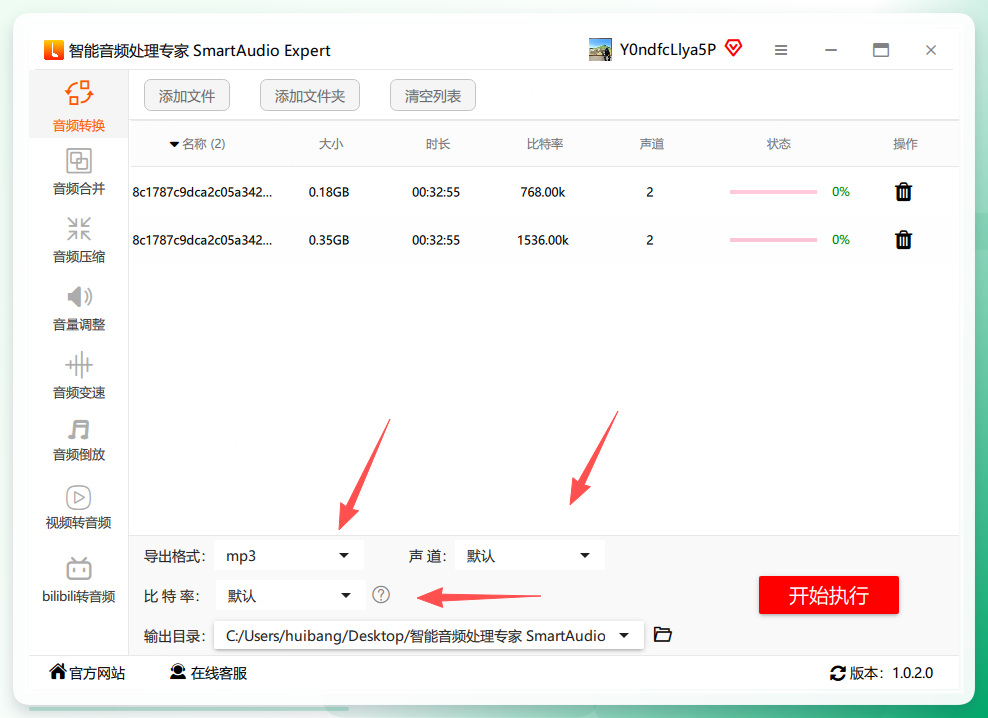Select file name in 0.18GB row
Screen dimensions: 988x718
(x=202, y=192)
